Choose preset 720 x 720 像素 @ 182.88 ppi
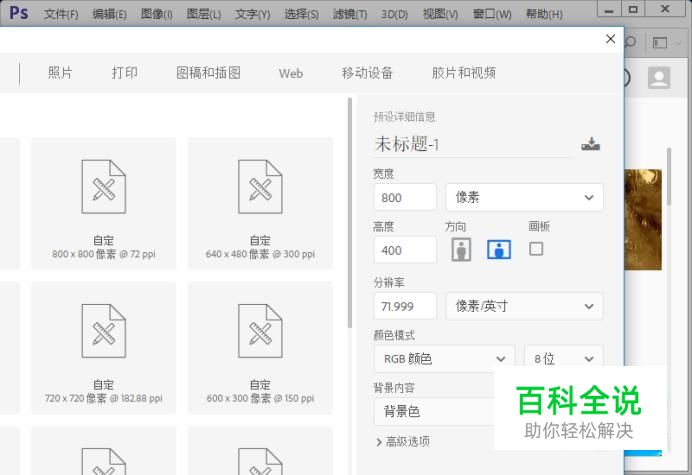Viewport: 692px width, 475px height. [104, 347]
